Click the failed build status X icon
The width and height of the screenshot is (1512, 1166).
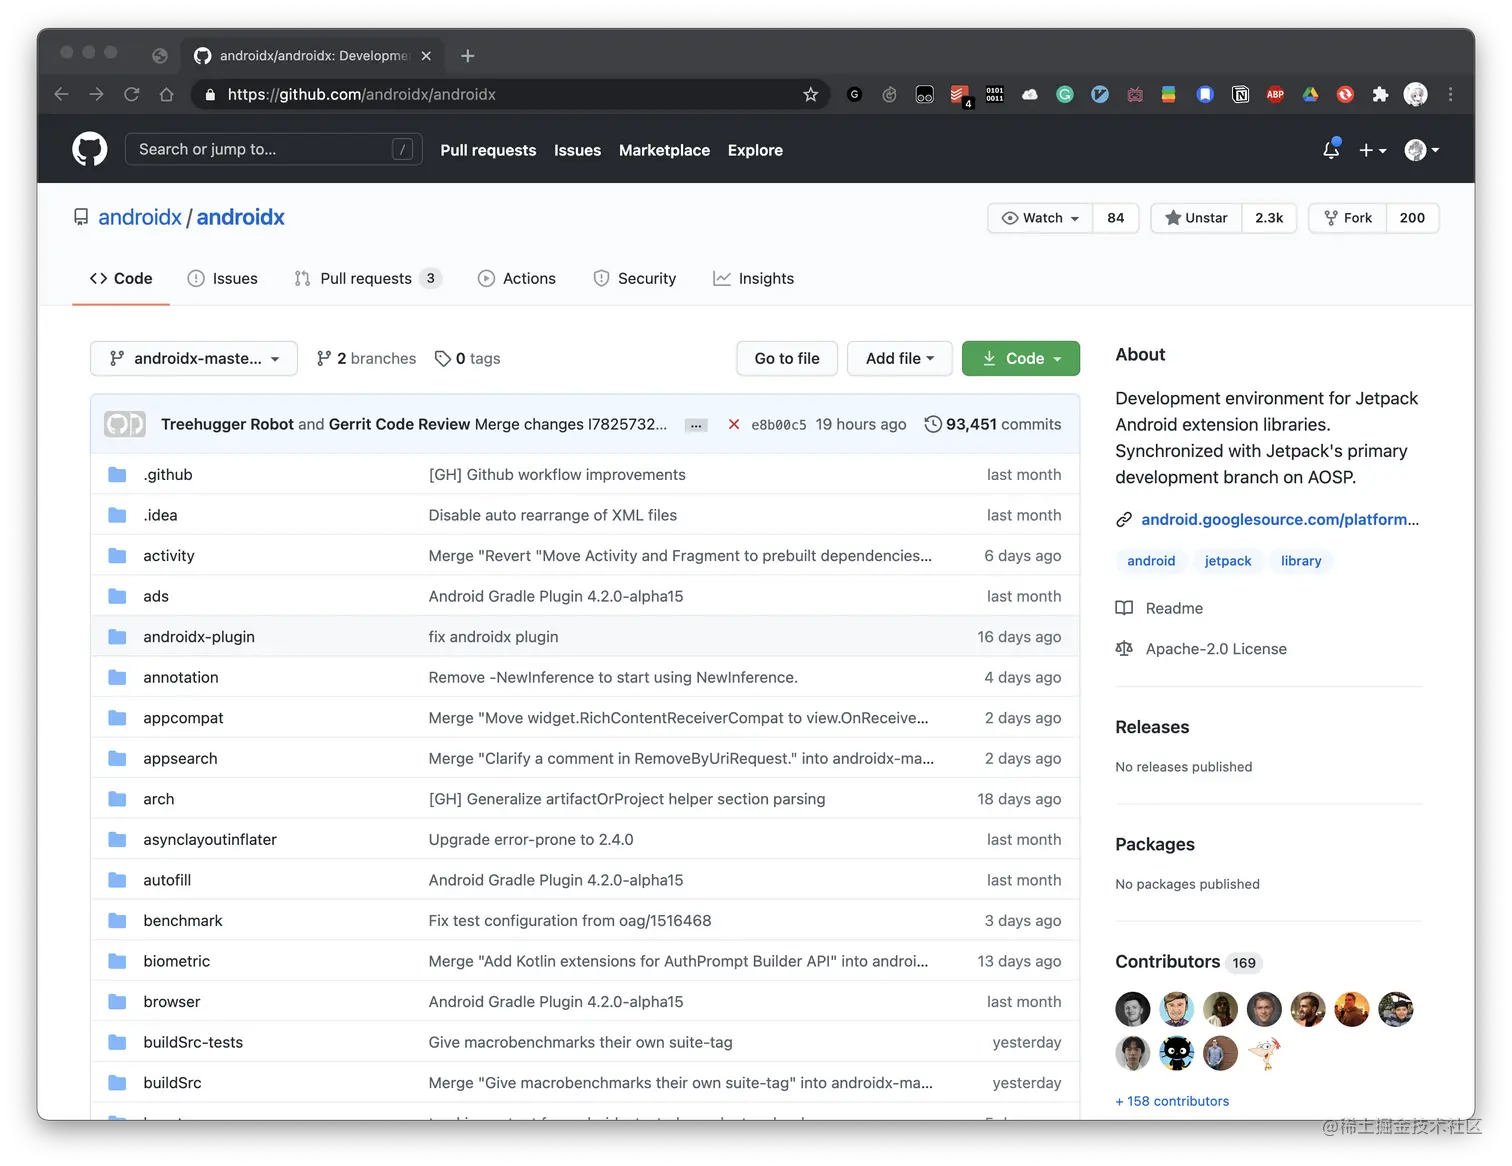point(733,424)
